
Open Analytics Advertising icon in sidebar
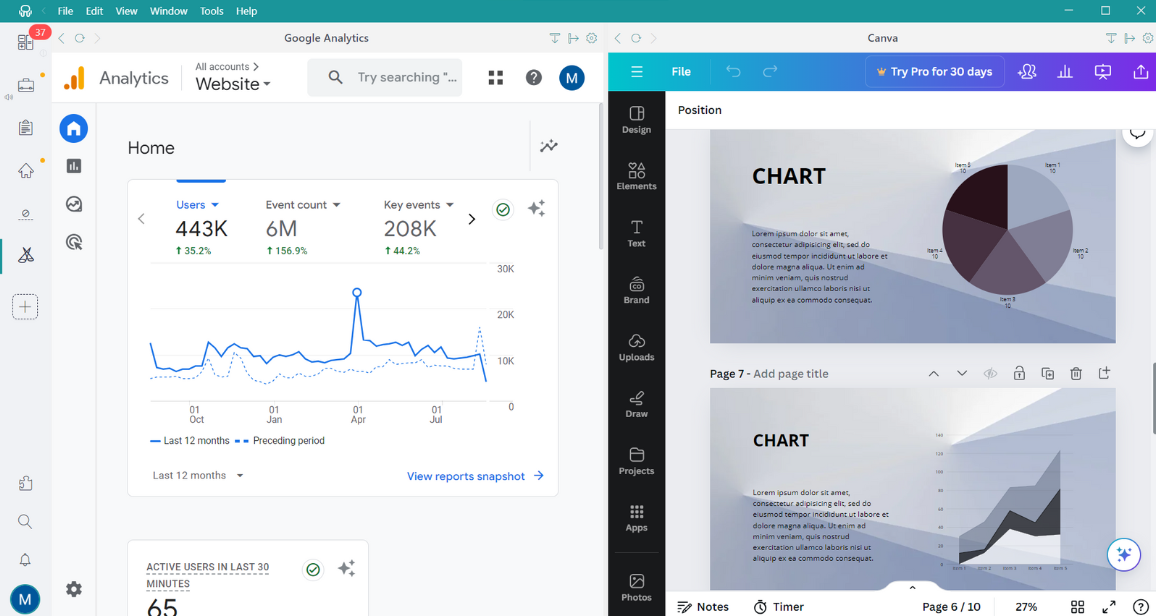click(74, 242)
